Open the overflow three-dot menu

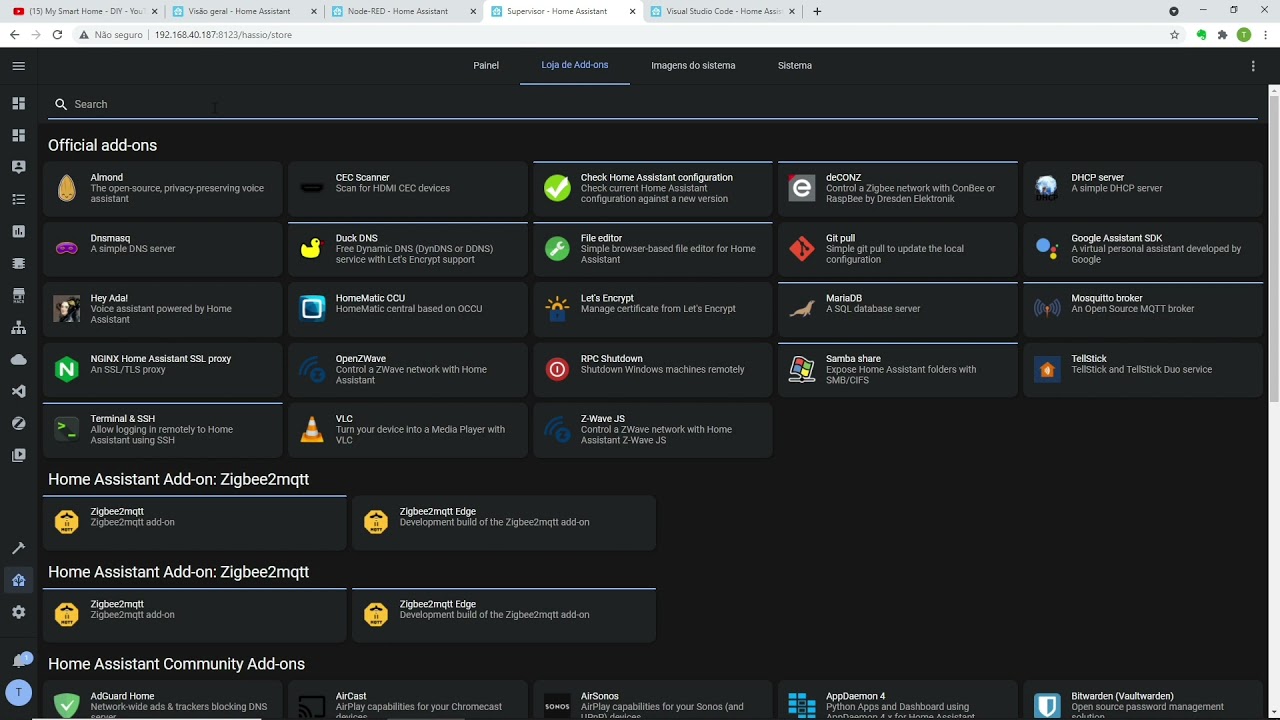1253,66
